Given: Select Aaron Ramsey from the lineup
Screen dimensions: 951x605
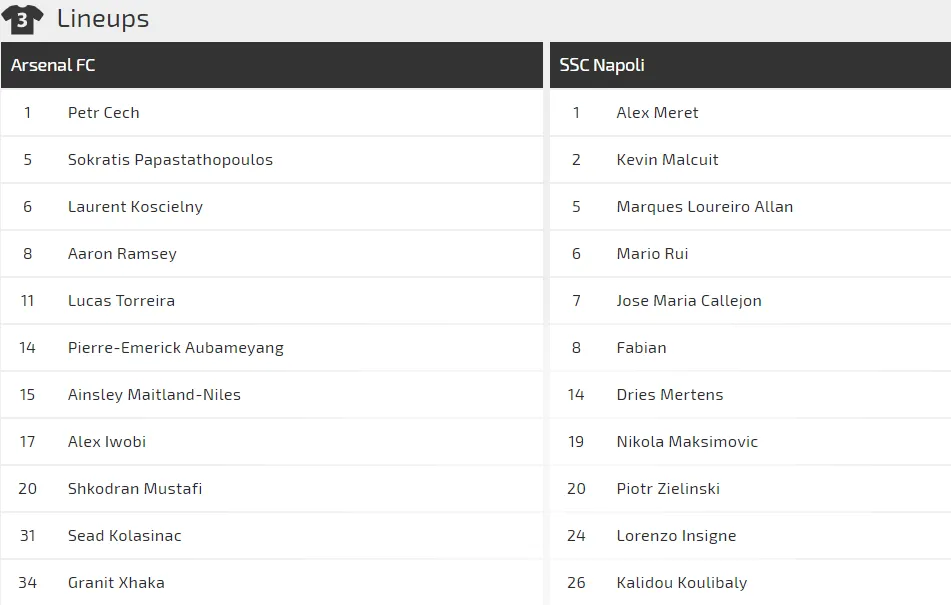Looking at the screenshot, I should coord(122,254).
